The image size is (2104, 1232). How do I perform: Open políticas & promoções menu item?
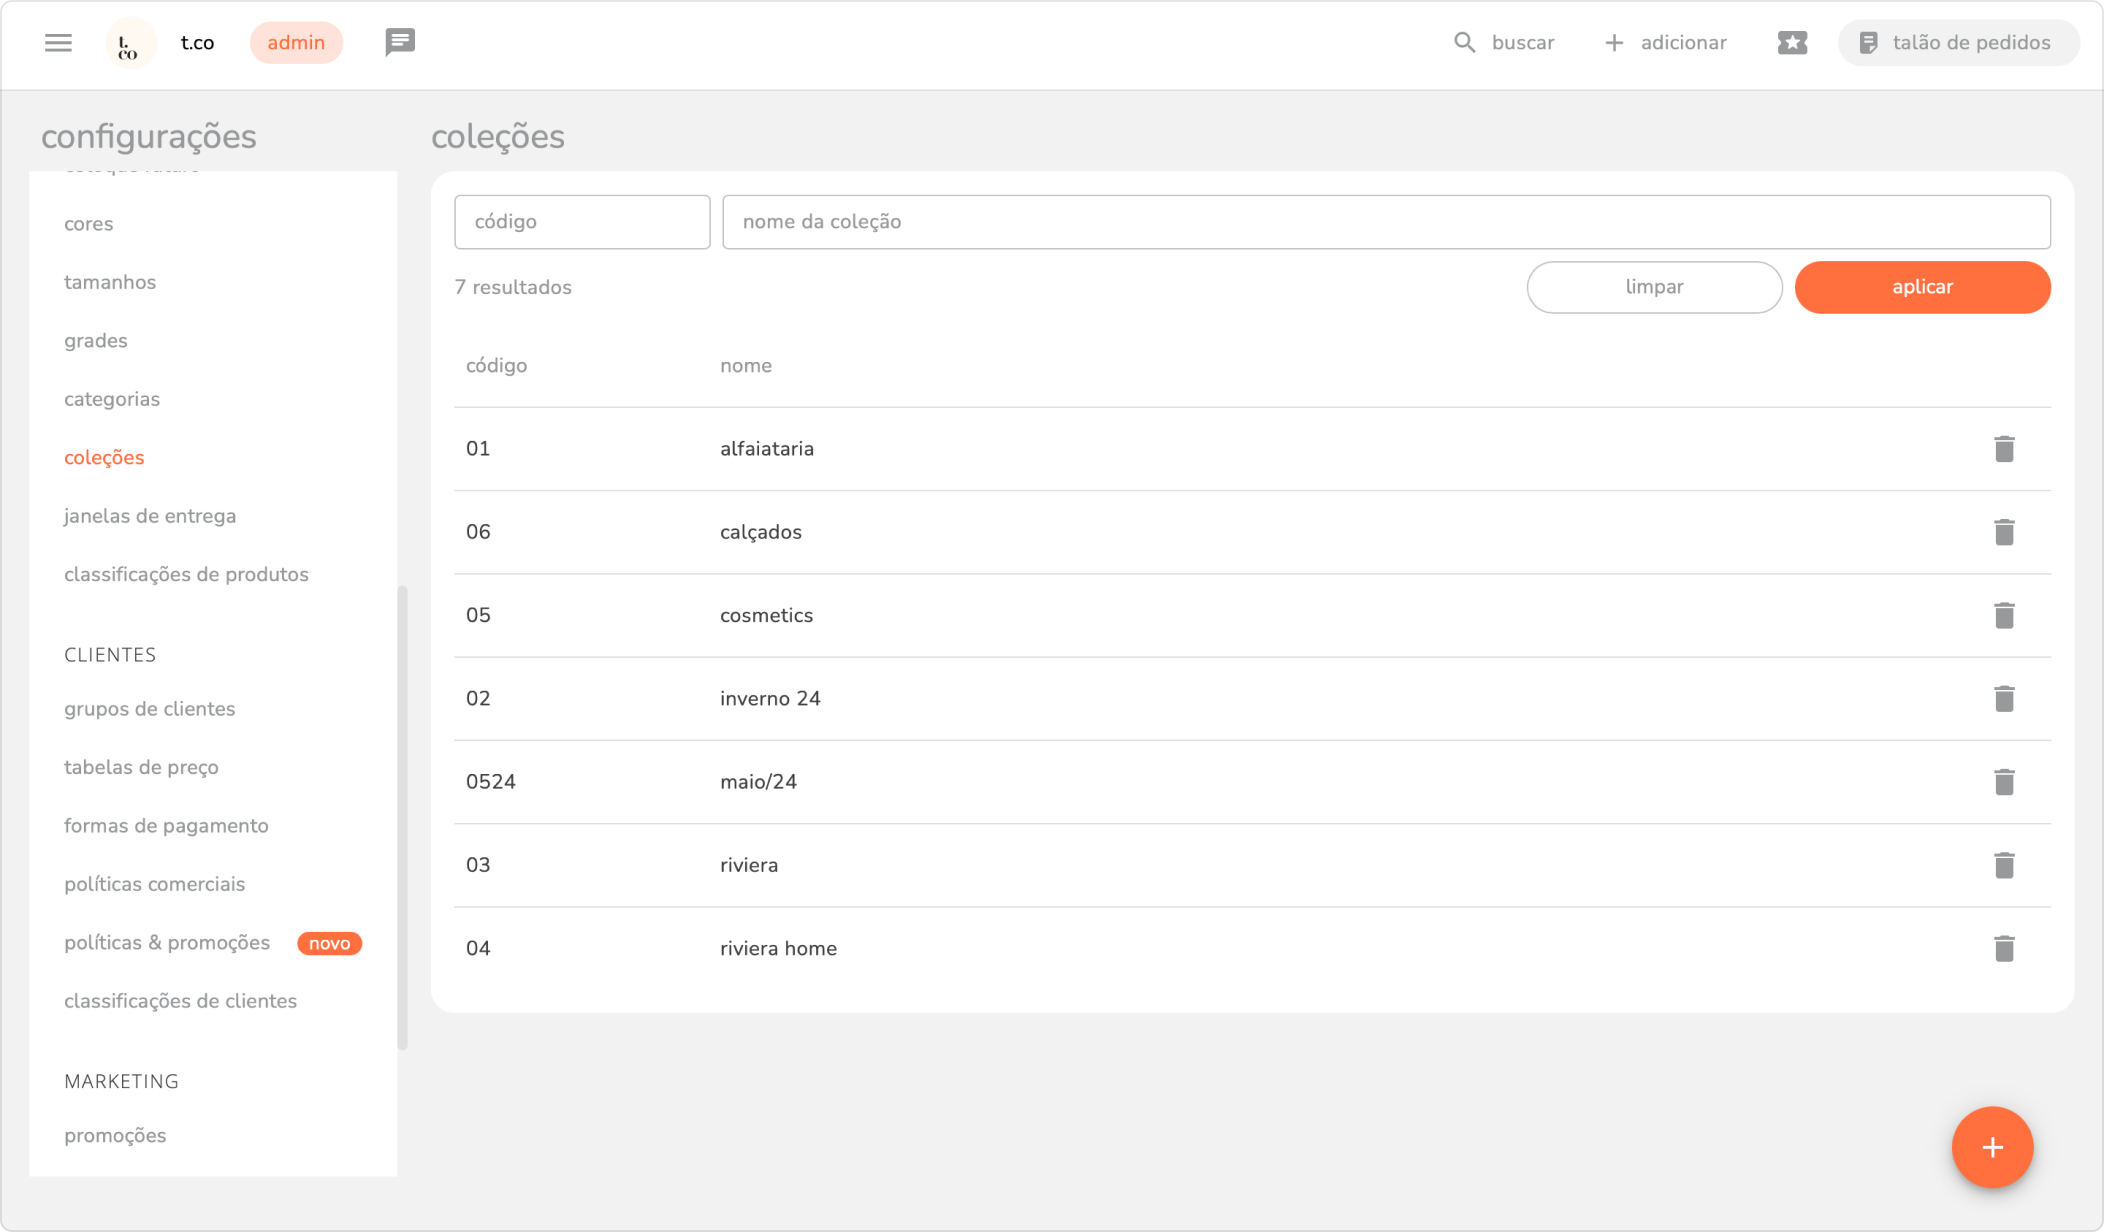point(167,943)
